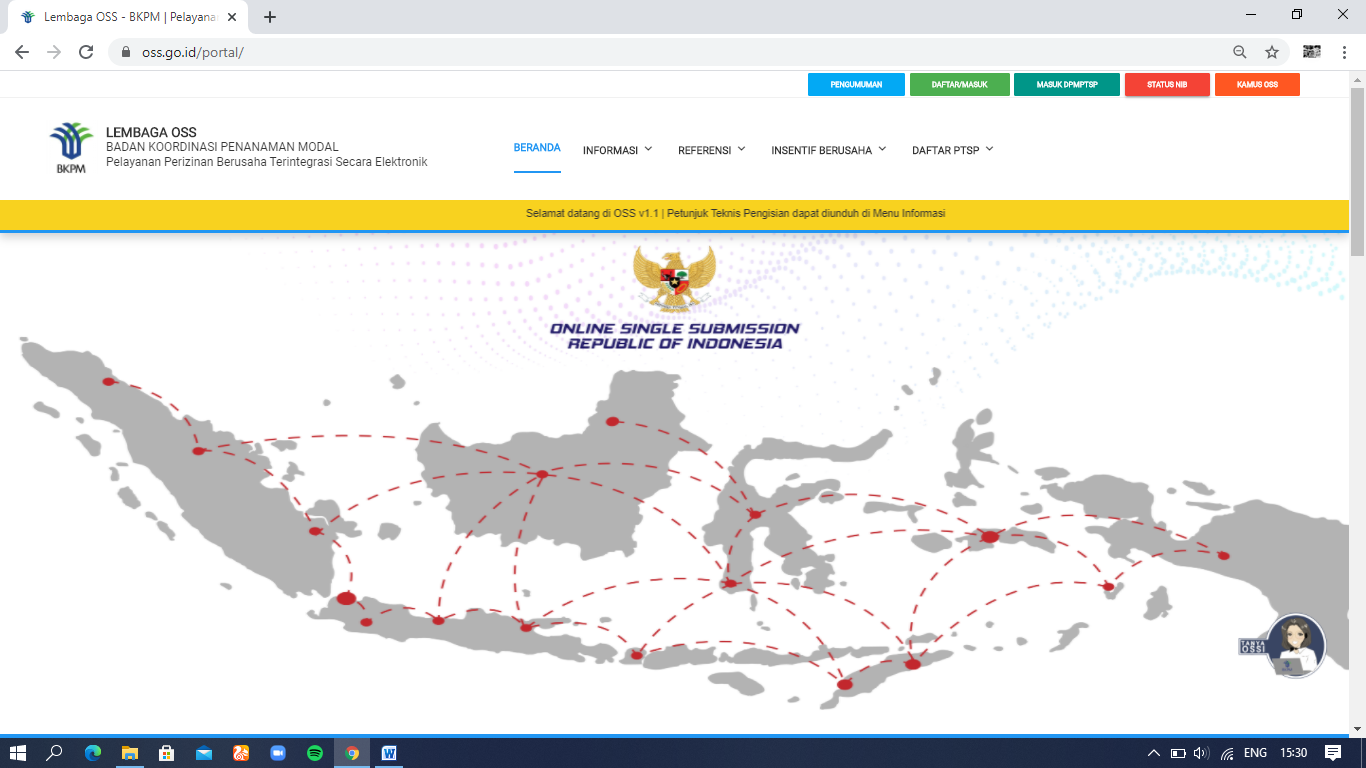Open the Wi-Fi network tray icon
Screen dimensions: 1366x768
click(1227, 753)
